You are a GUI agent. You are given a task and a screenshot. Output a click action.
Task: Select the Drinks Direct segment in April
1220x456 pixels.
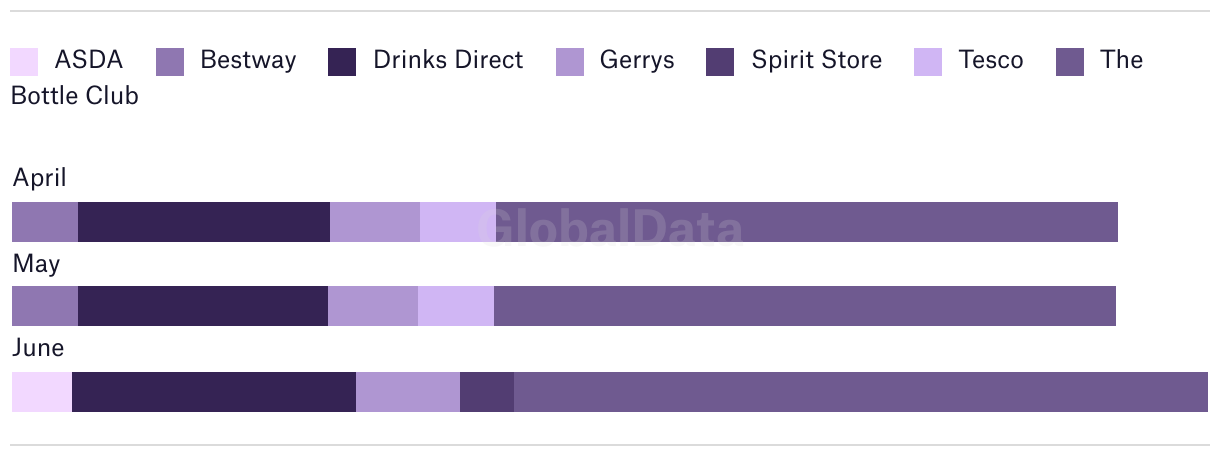tap(204, 222)
